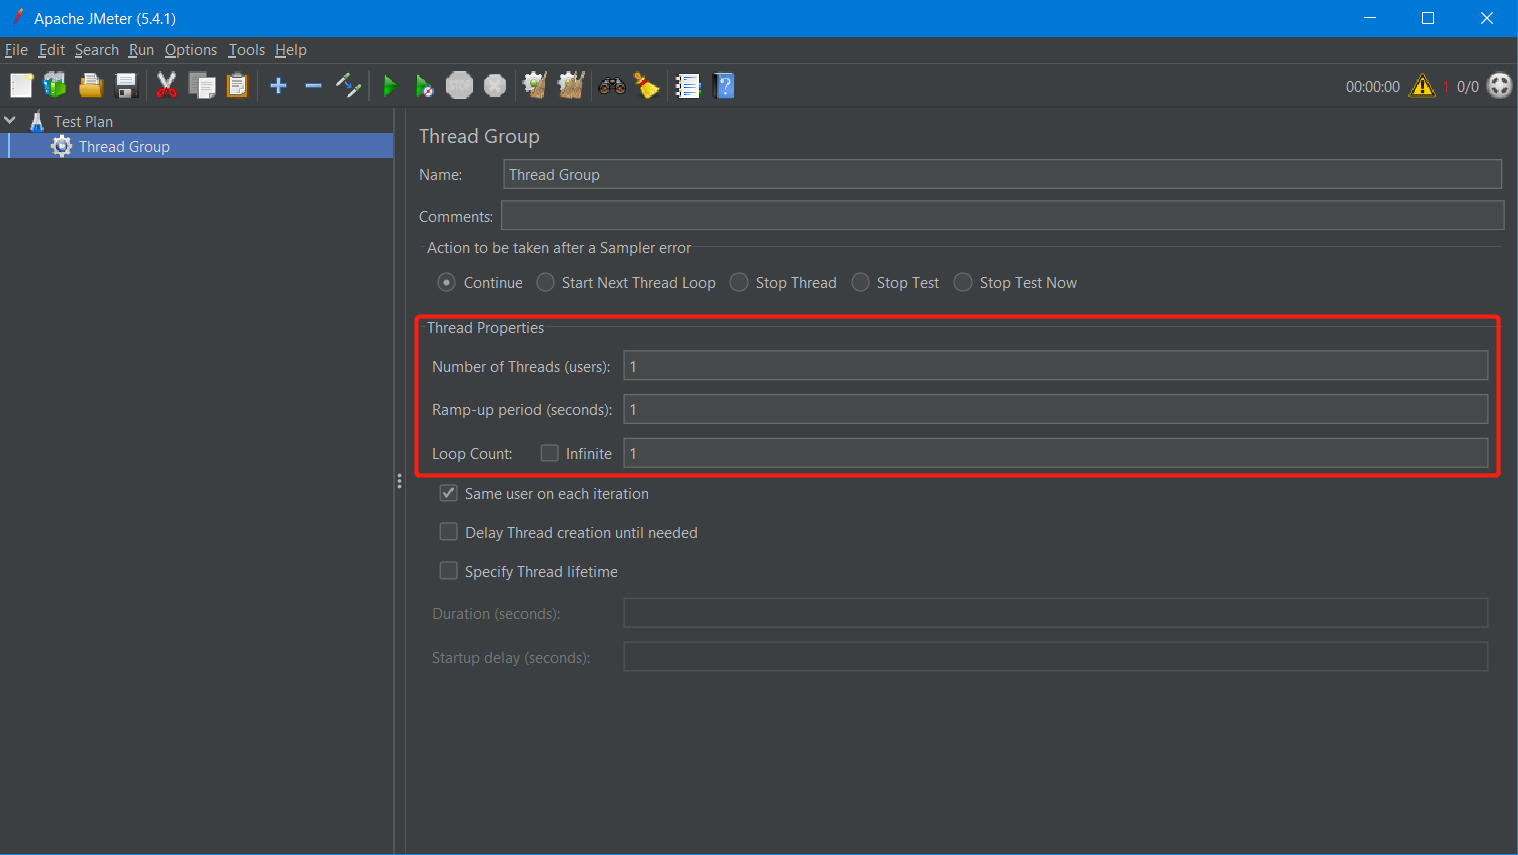The width and height of the screenshot is (1518, 855).
Task: Open the Search menu
Action: (96, 50)
